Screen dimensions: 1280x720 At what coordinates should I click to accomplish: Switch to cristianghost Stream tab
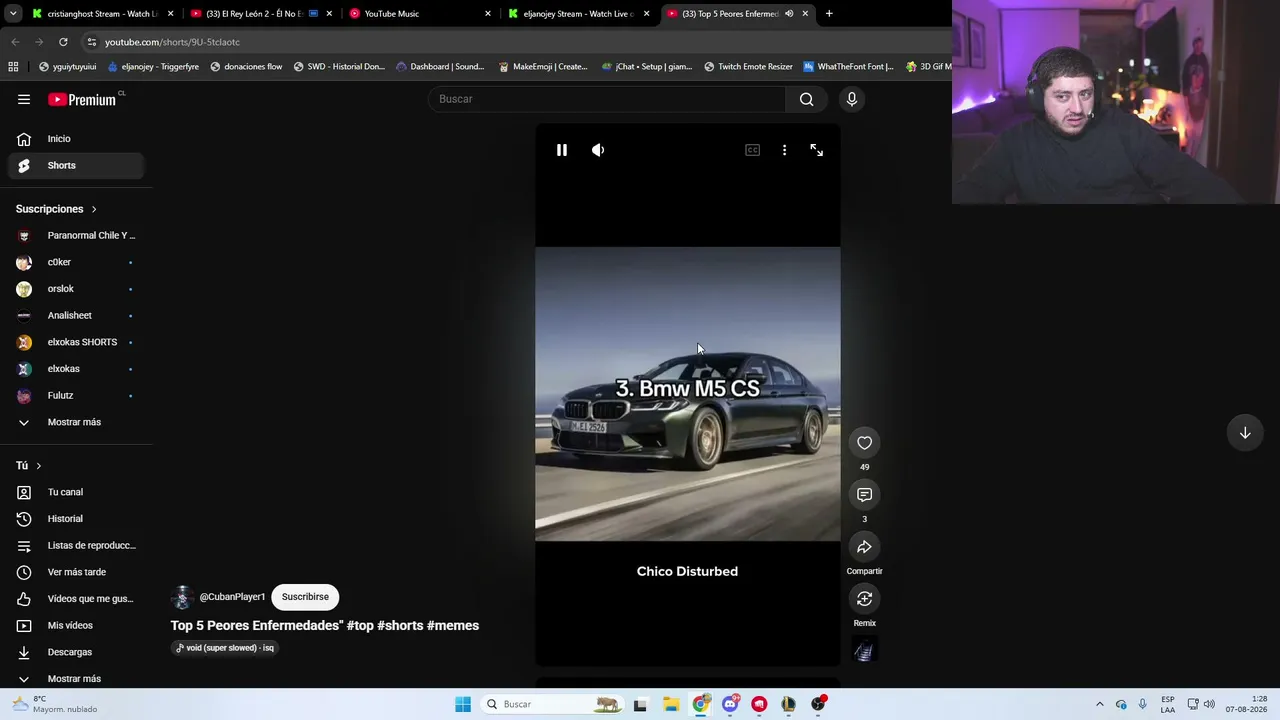coord(103,14)
